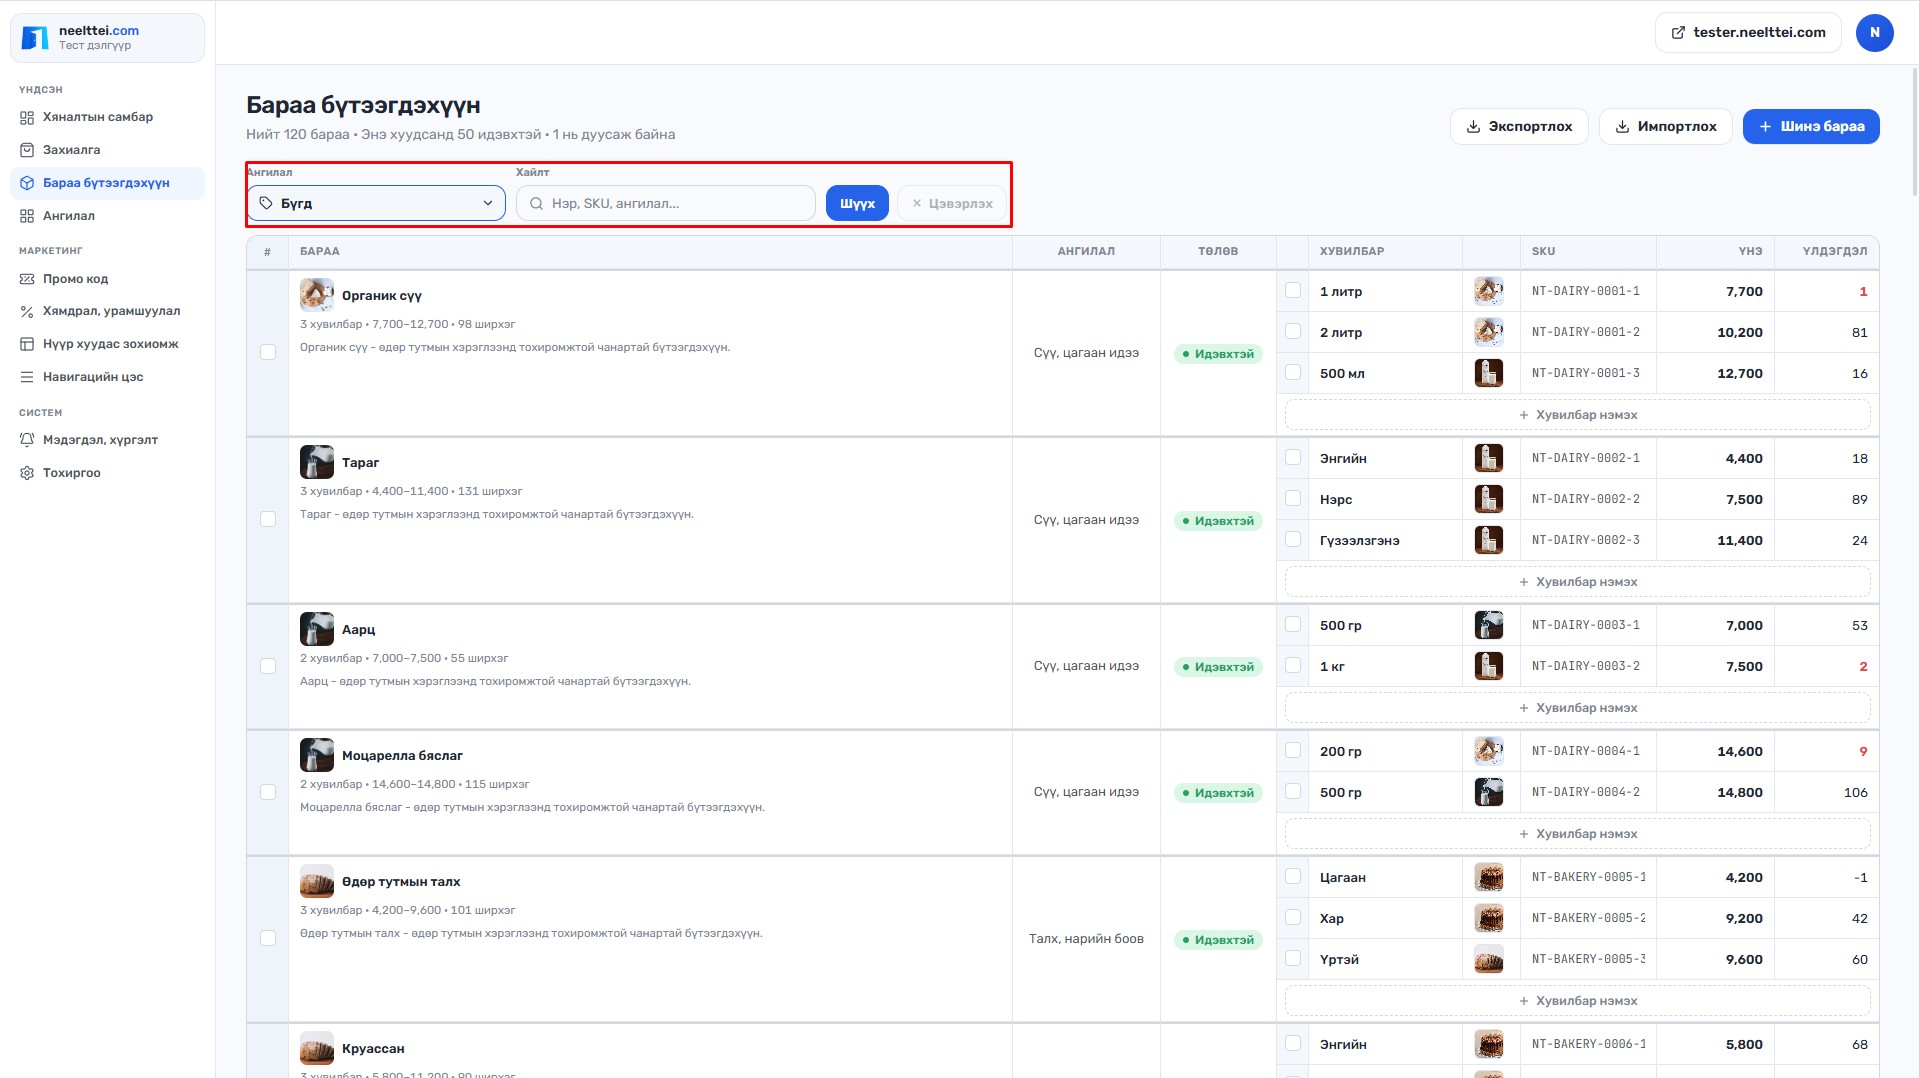1919x1078 pixels.
Task: Click Хувилбар нэмэх under Тараг
Action: tap(1578, 581)
